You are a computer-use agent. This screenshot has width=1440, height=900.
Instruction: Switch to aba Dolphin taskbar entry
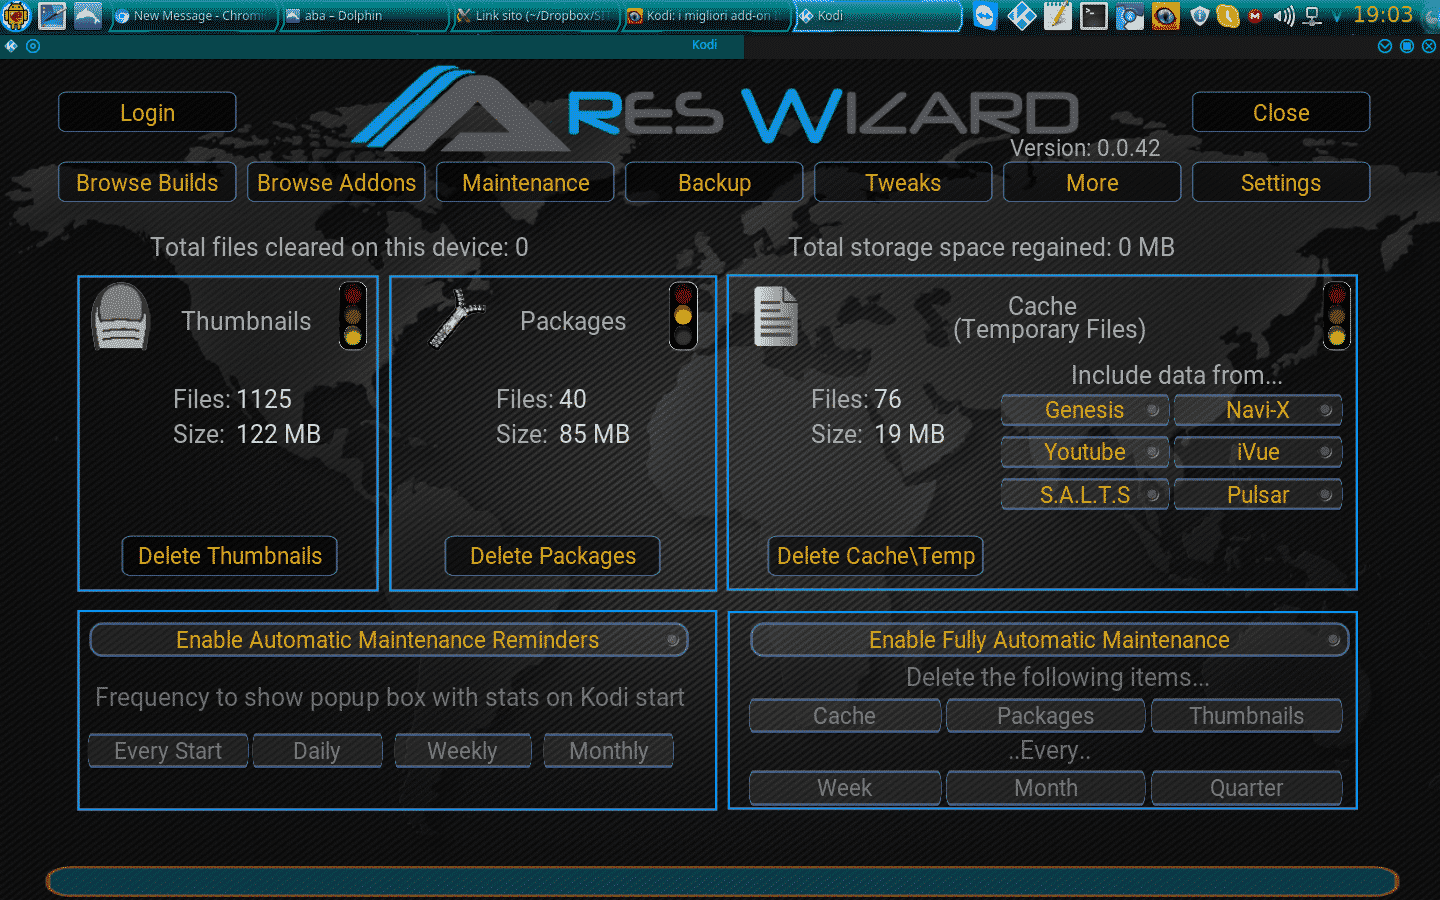click(x=364, y=16)
